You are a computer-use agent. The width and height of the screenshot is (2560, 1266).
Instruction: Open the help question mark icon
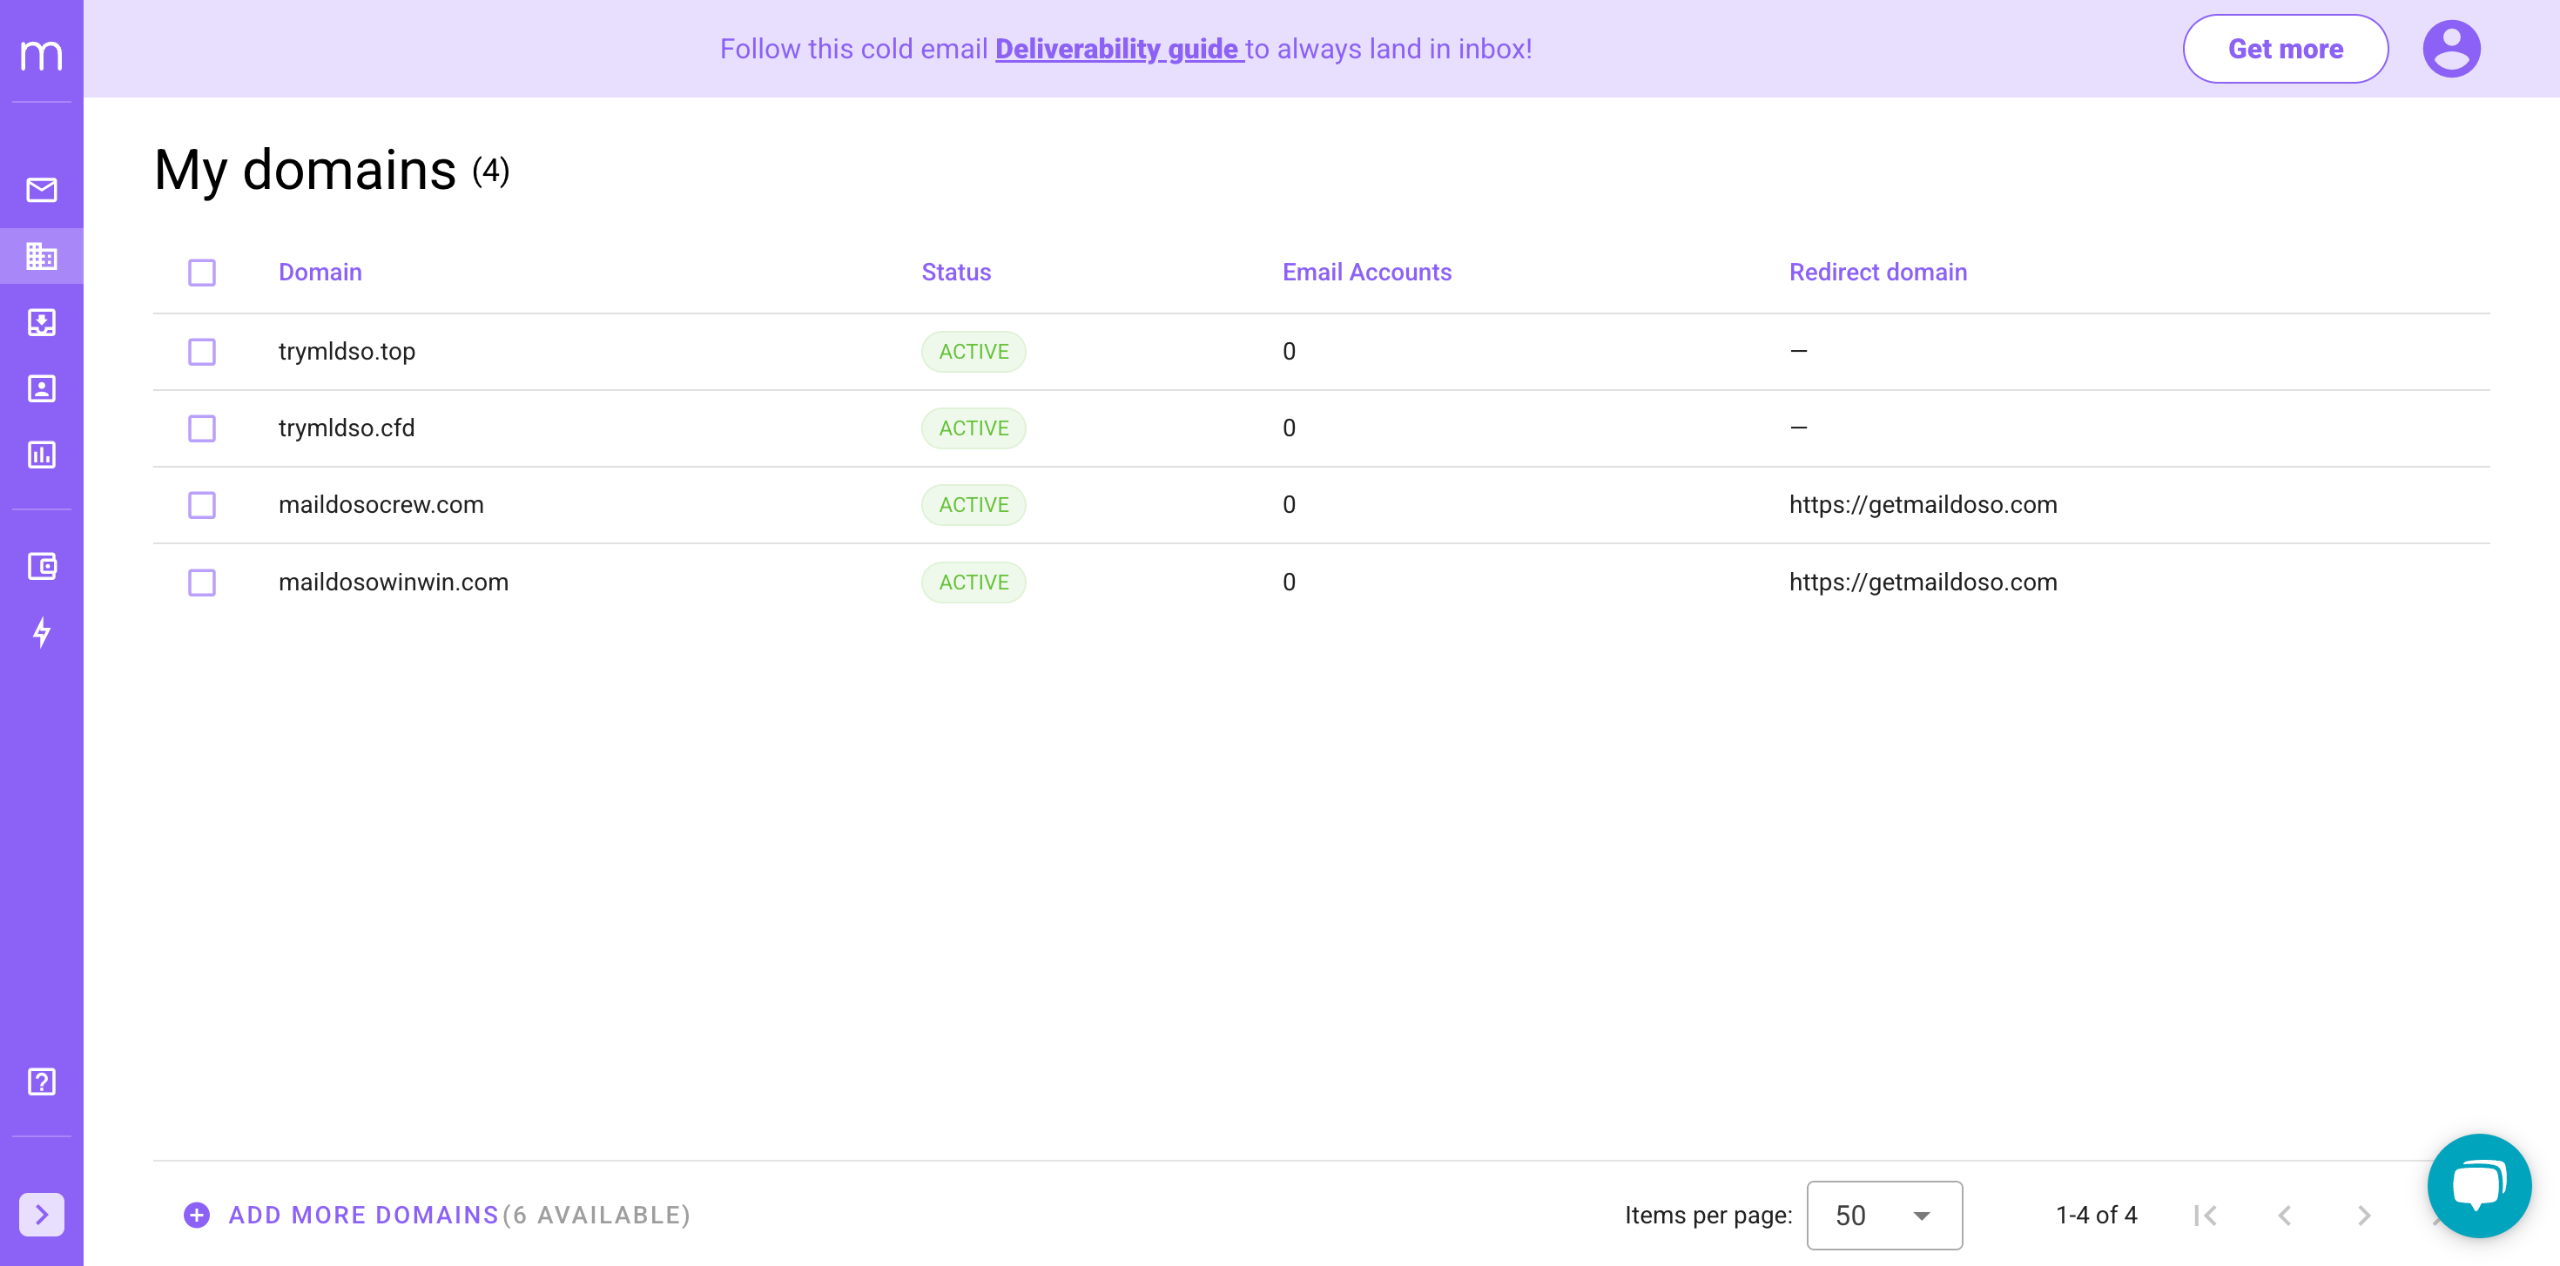point(41,1082)
